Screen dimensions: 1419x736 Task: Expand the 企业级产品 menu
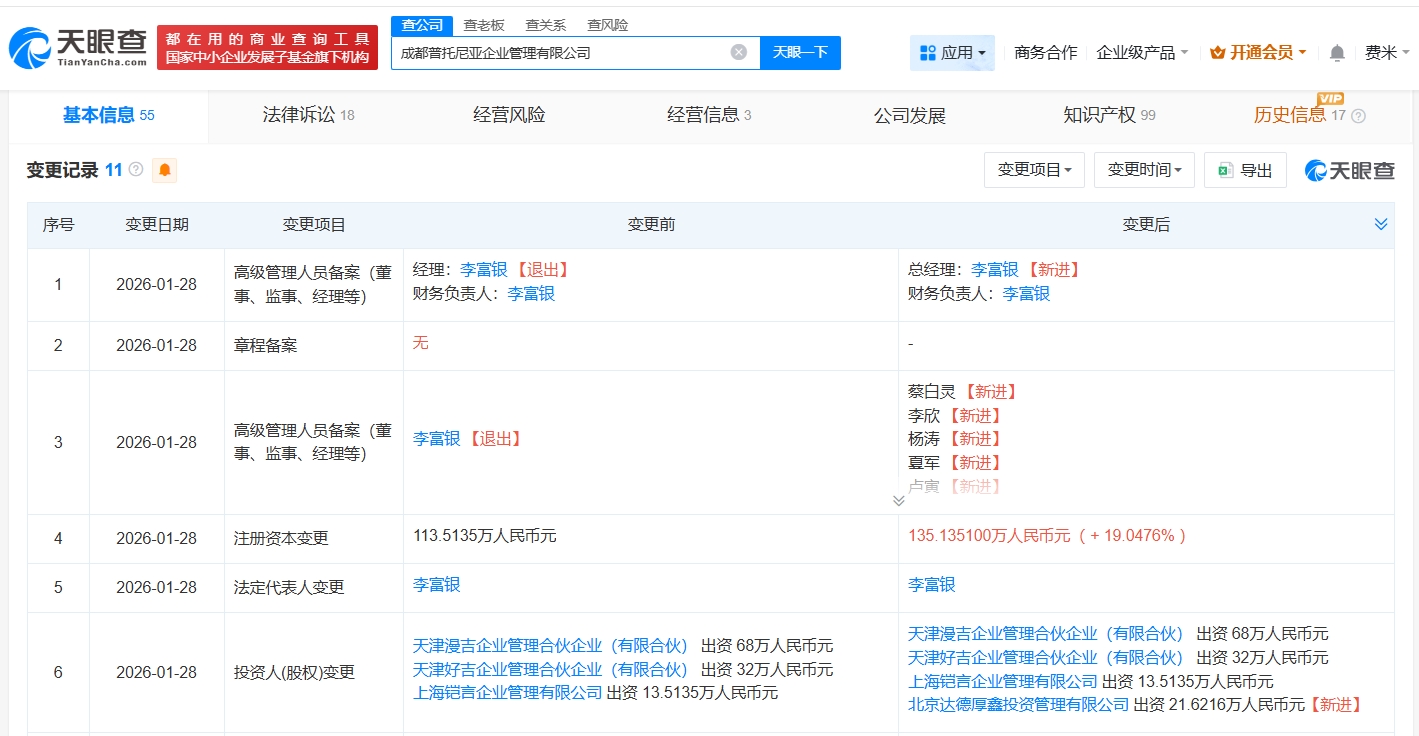pyautogui.click(x=1142, y=52)
